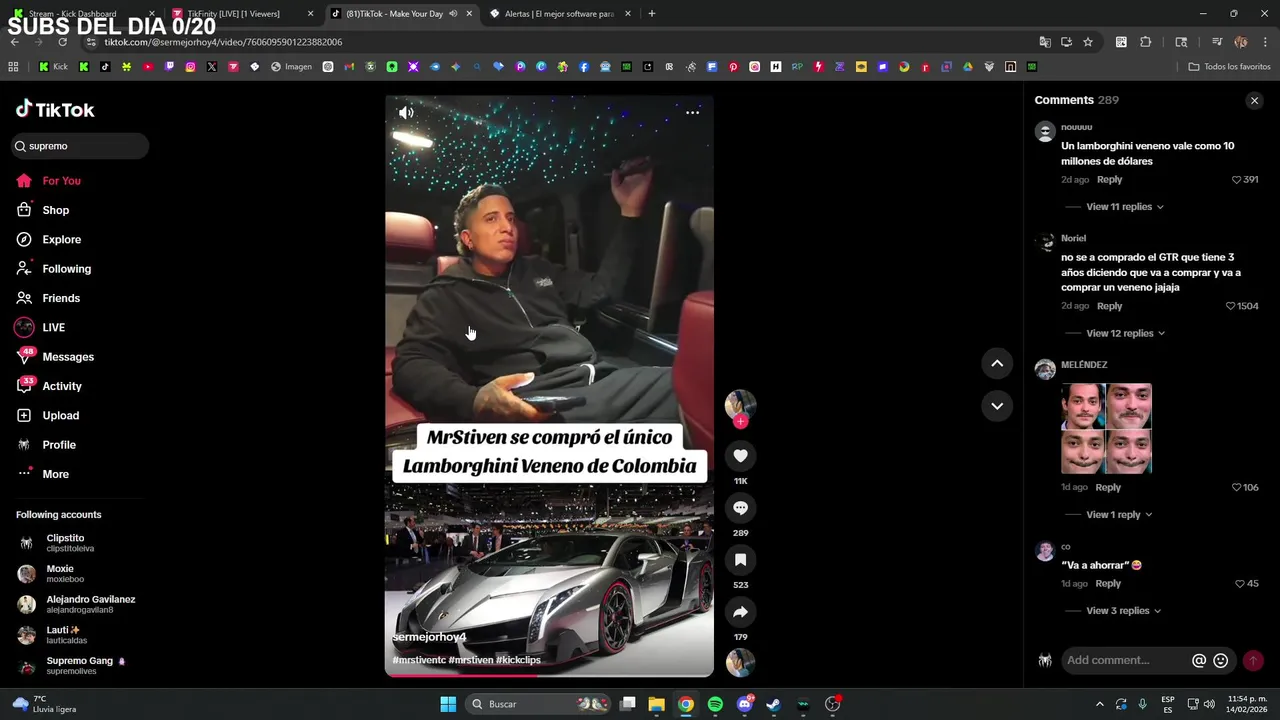Screen dimensions: 1280x720
Task: Switch to Stream - Kick Dashboard tab
Action: 80,14
